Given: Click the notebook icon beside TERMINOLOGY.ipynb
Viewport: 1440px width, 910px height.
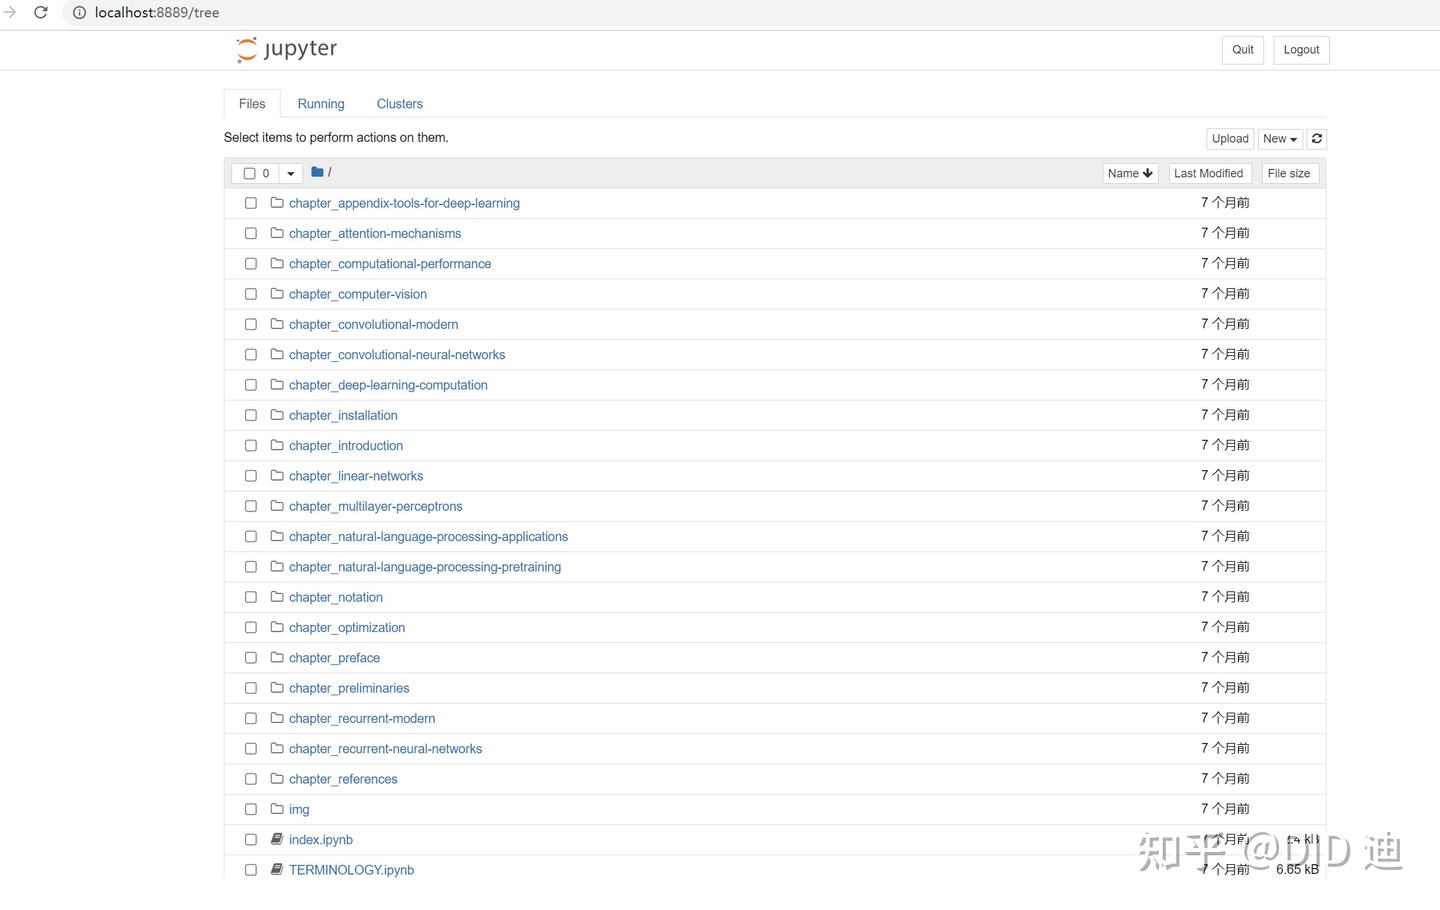Looking at the screenshot, I should tap(277, 870).
